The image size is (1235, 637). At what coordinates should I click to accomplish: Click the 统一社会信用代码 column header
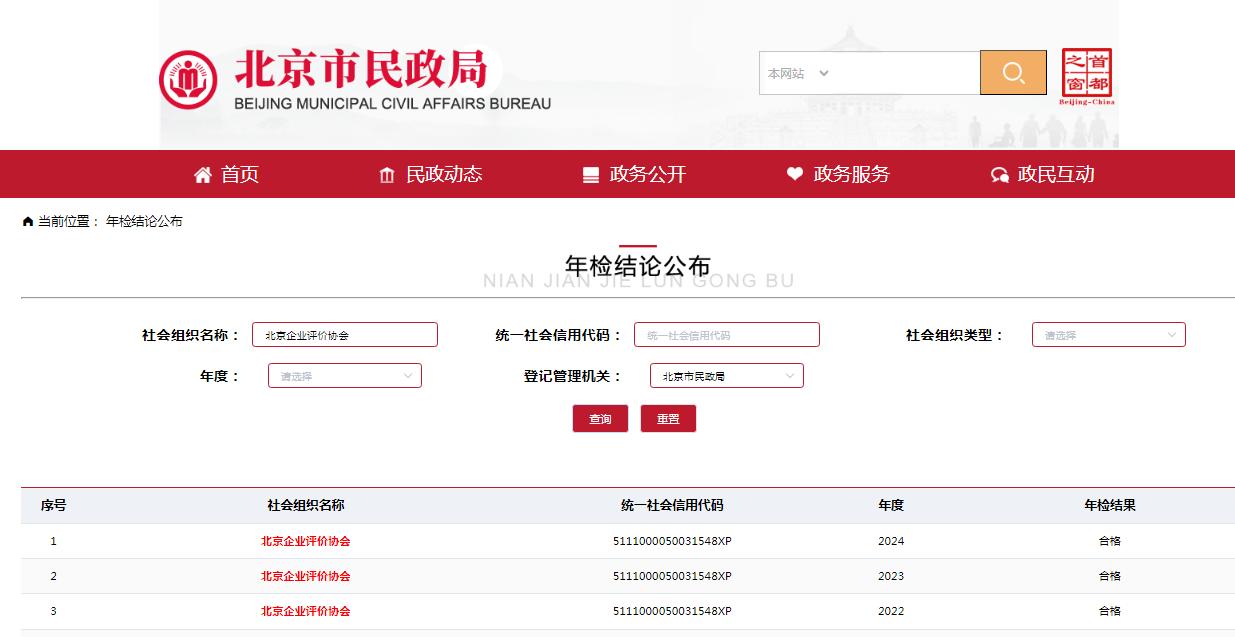point(672,506)
